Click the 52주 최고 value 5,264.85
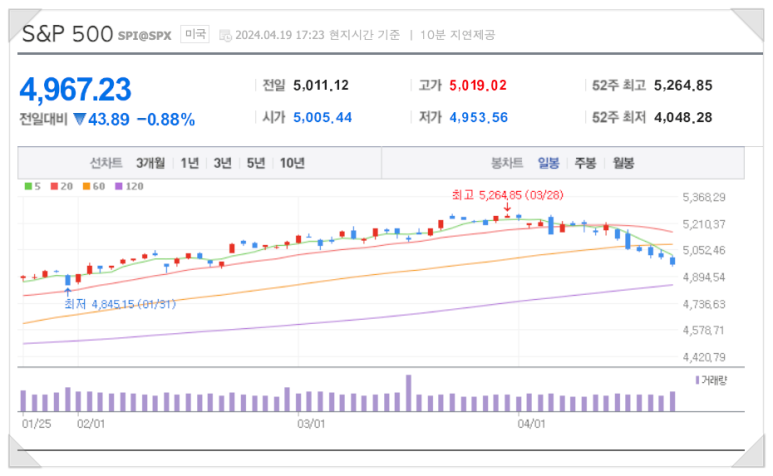 683,86
